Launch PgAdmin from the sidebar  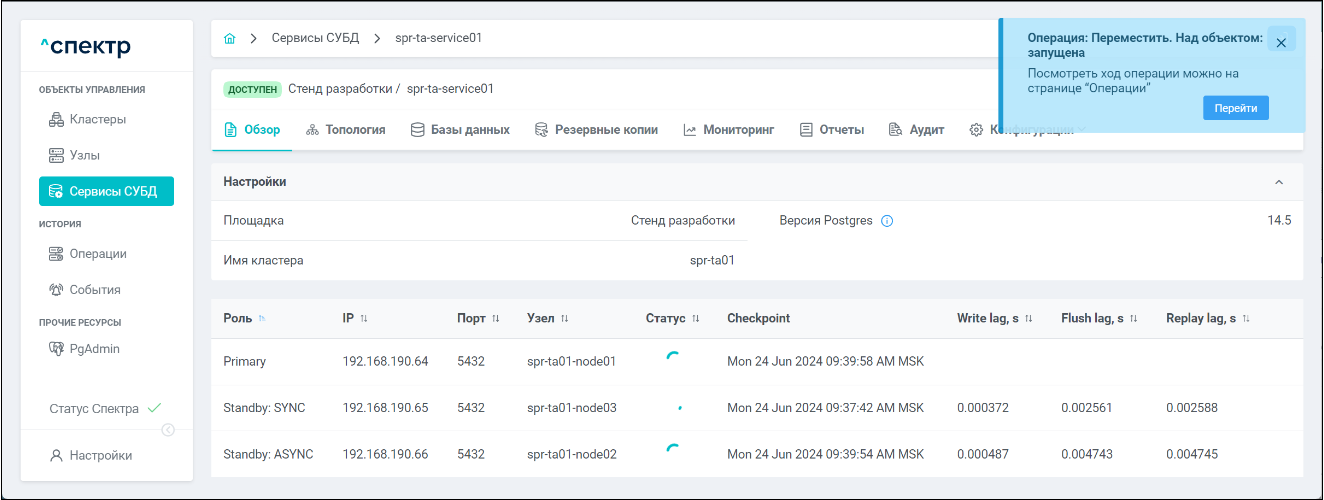point(94,349)
